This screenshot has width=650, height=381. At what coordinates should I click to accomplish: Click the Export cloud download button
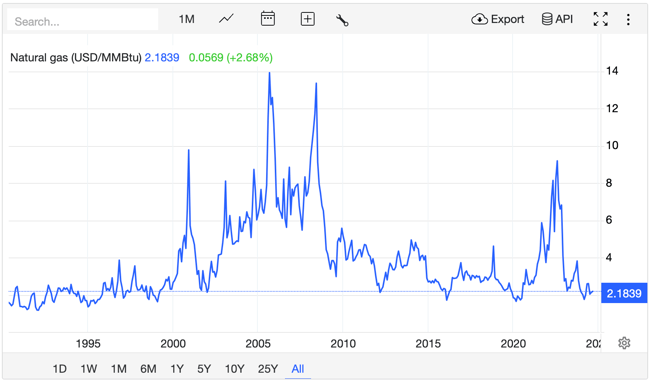coord(497,19)
